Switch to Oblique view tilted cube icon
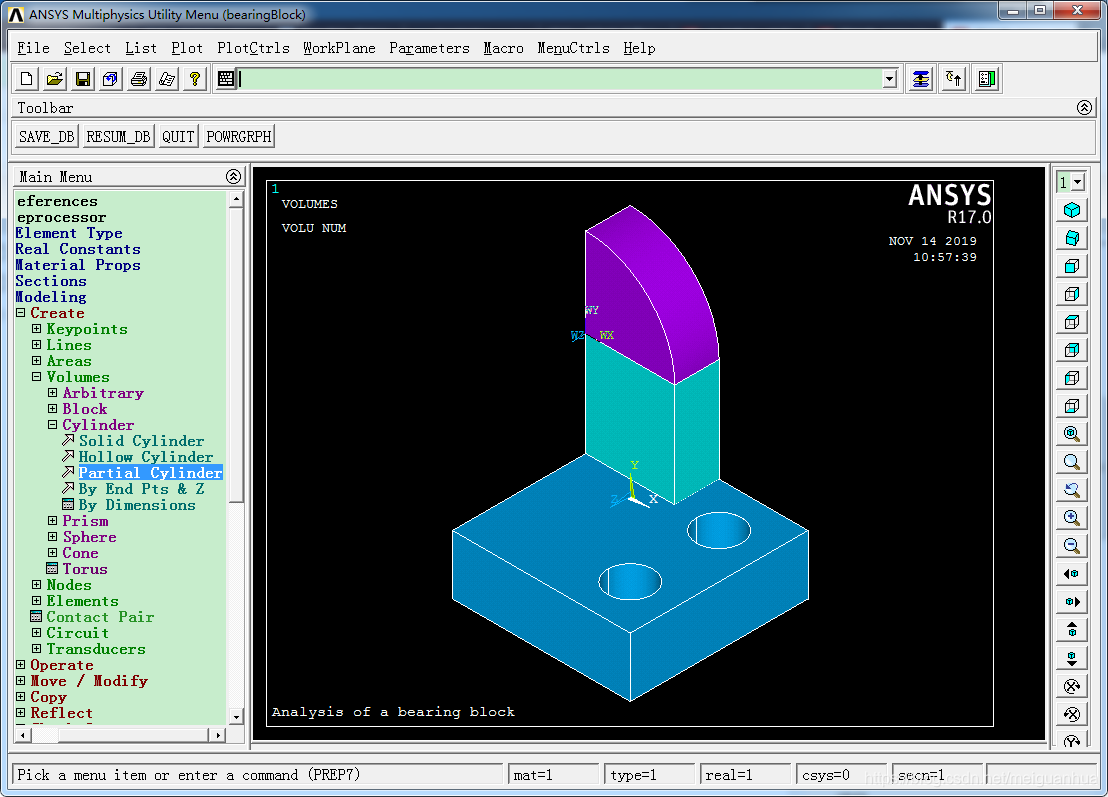The height and width of the screenshot is (797, 1108). [x=1072, y=238]
